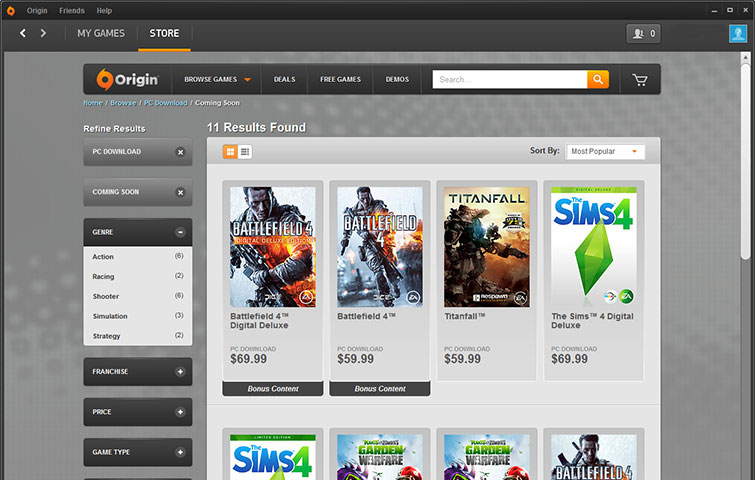Open the Origin menu
Screen dimensions: 755x480
(x=37, y=11)
